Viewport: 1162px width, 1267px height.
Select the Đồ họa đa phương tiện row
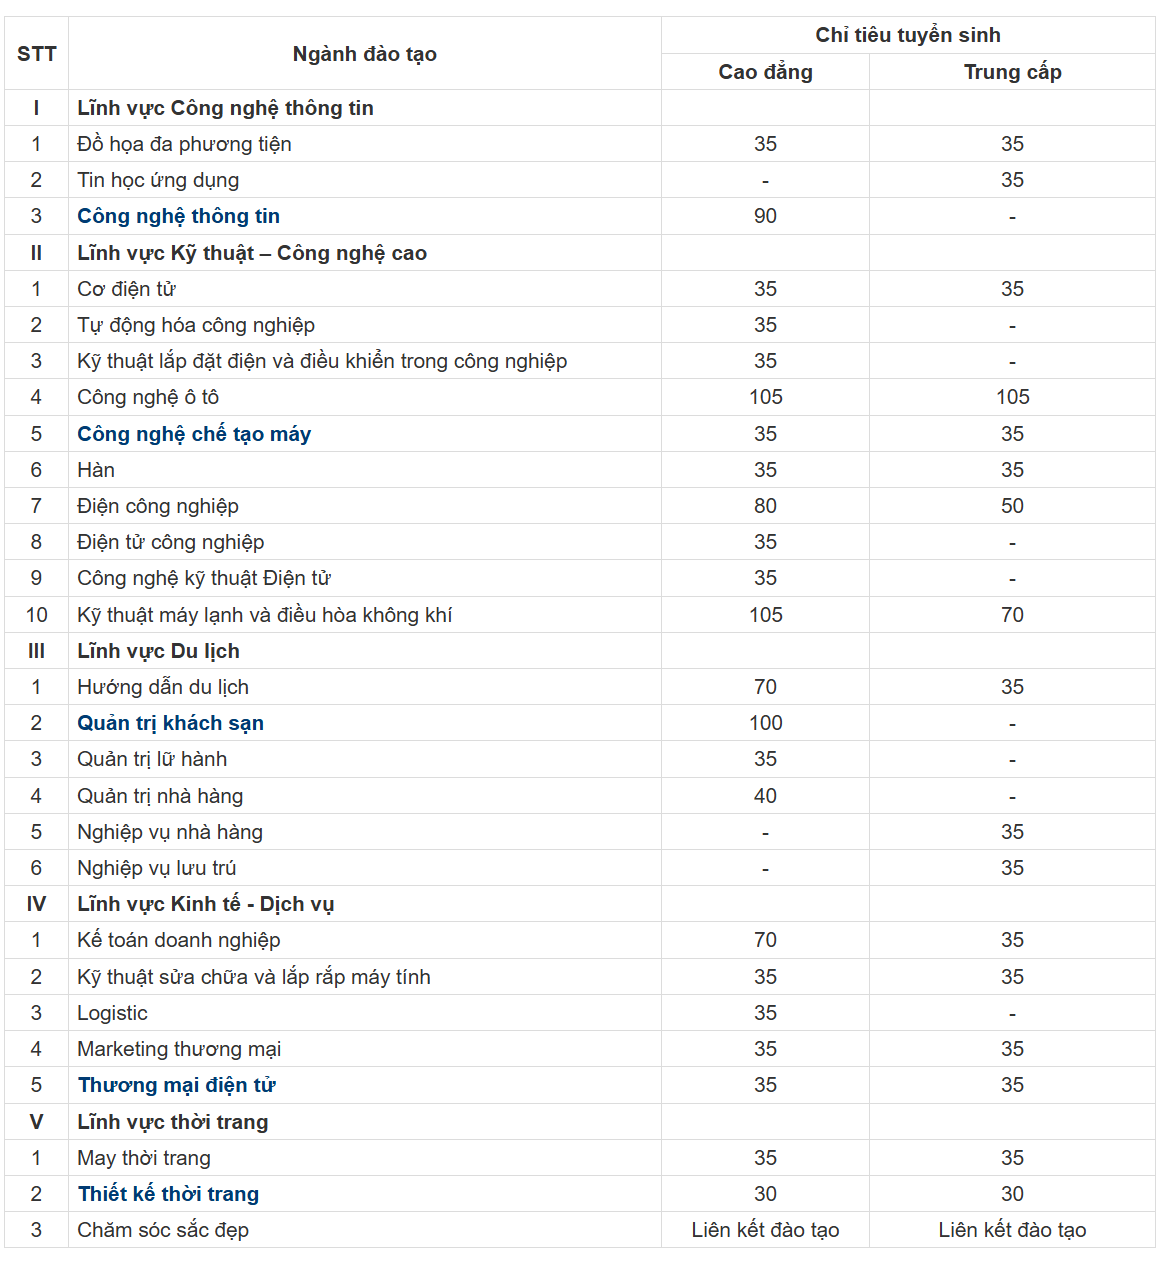pyautogui.click(x=184, y=144)
